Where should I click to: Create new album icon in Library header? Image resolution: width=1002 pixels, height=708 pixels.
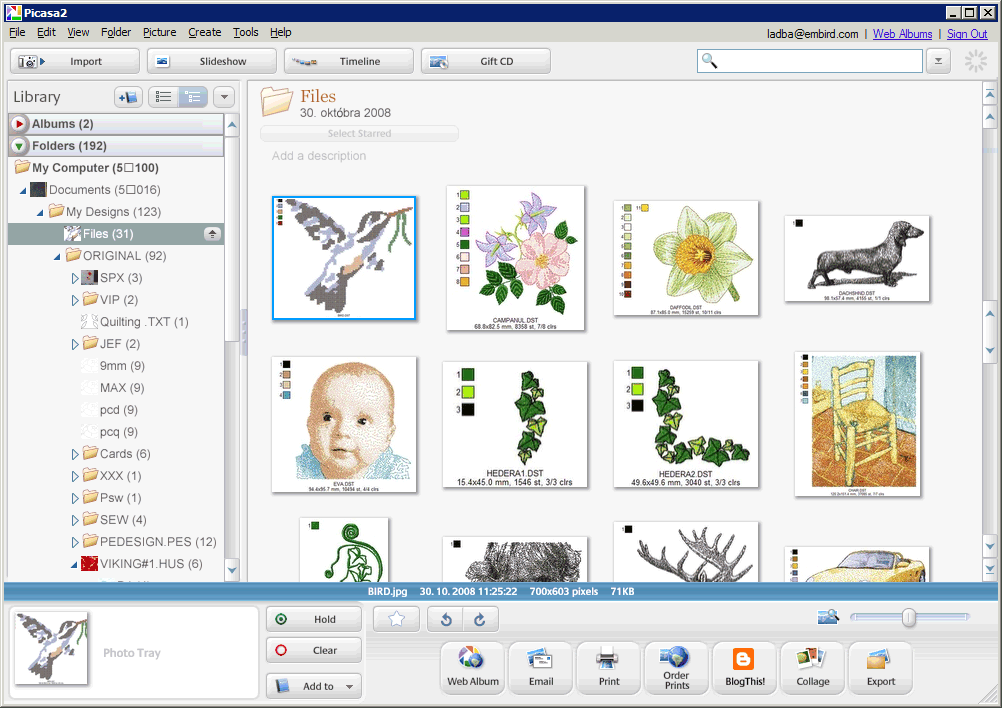coord(128,97)
